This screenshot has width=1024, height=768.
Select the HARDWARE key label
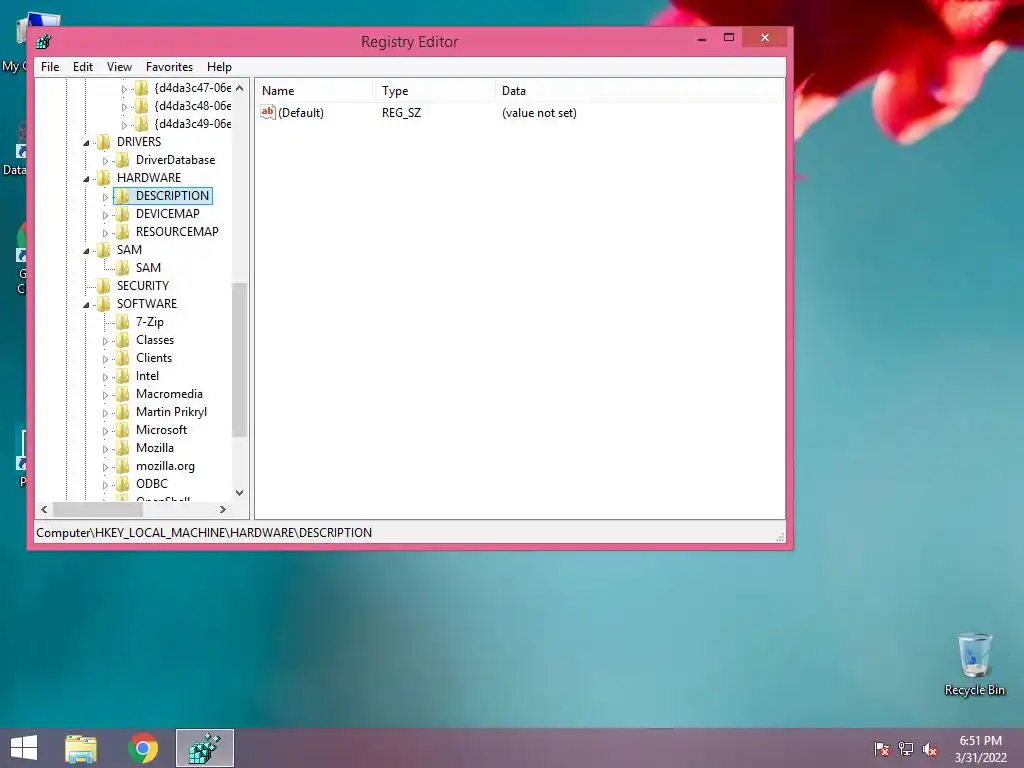149,178
